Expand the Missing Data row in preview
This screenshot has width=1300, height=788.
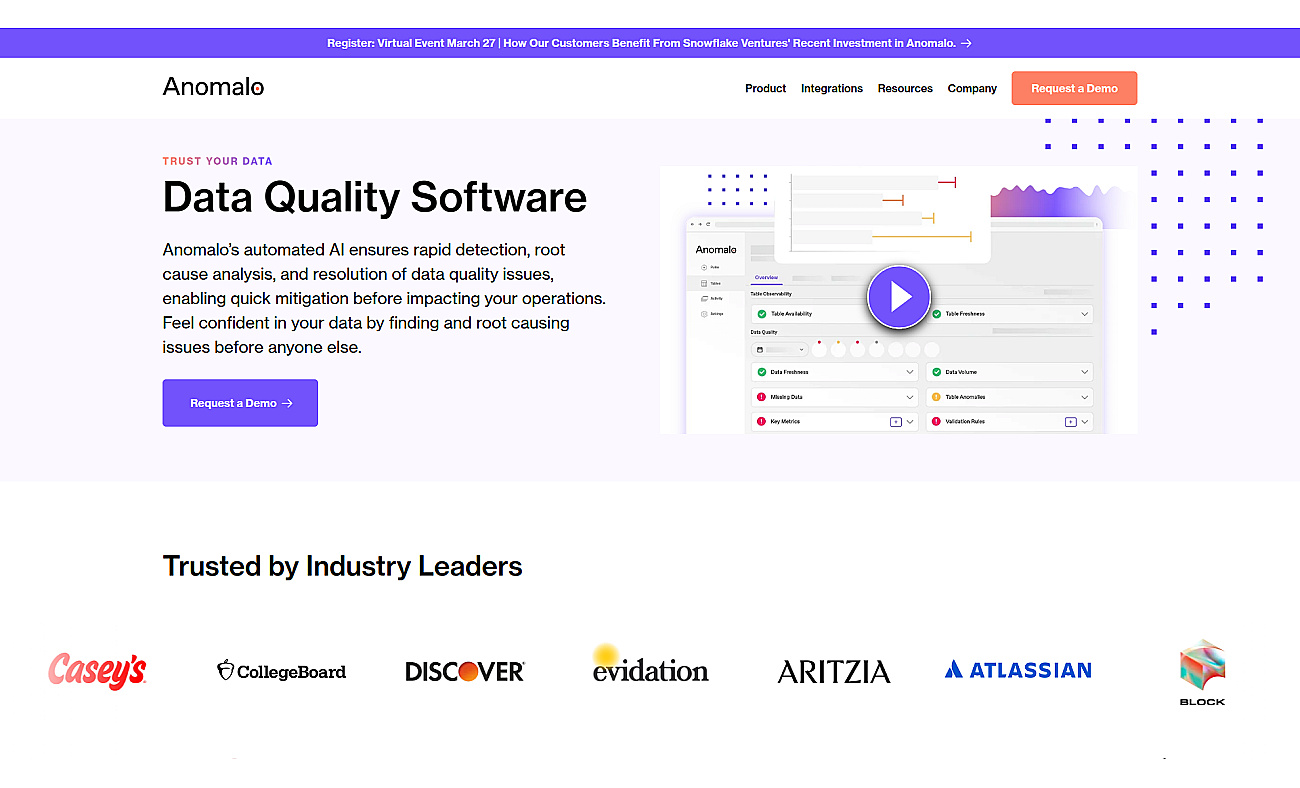tap(910, 397)
